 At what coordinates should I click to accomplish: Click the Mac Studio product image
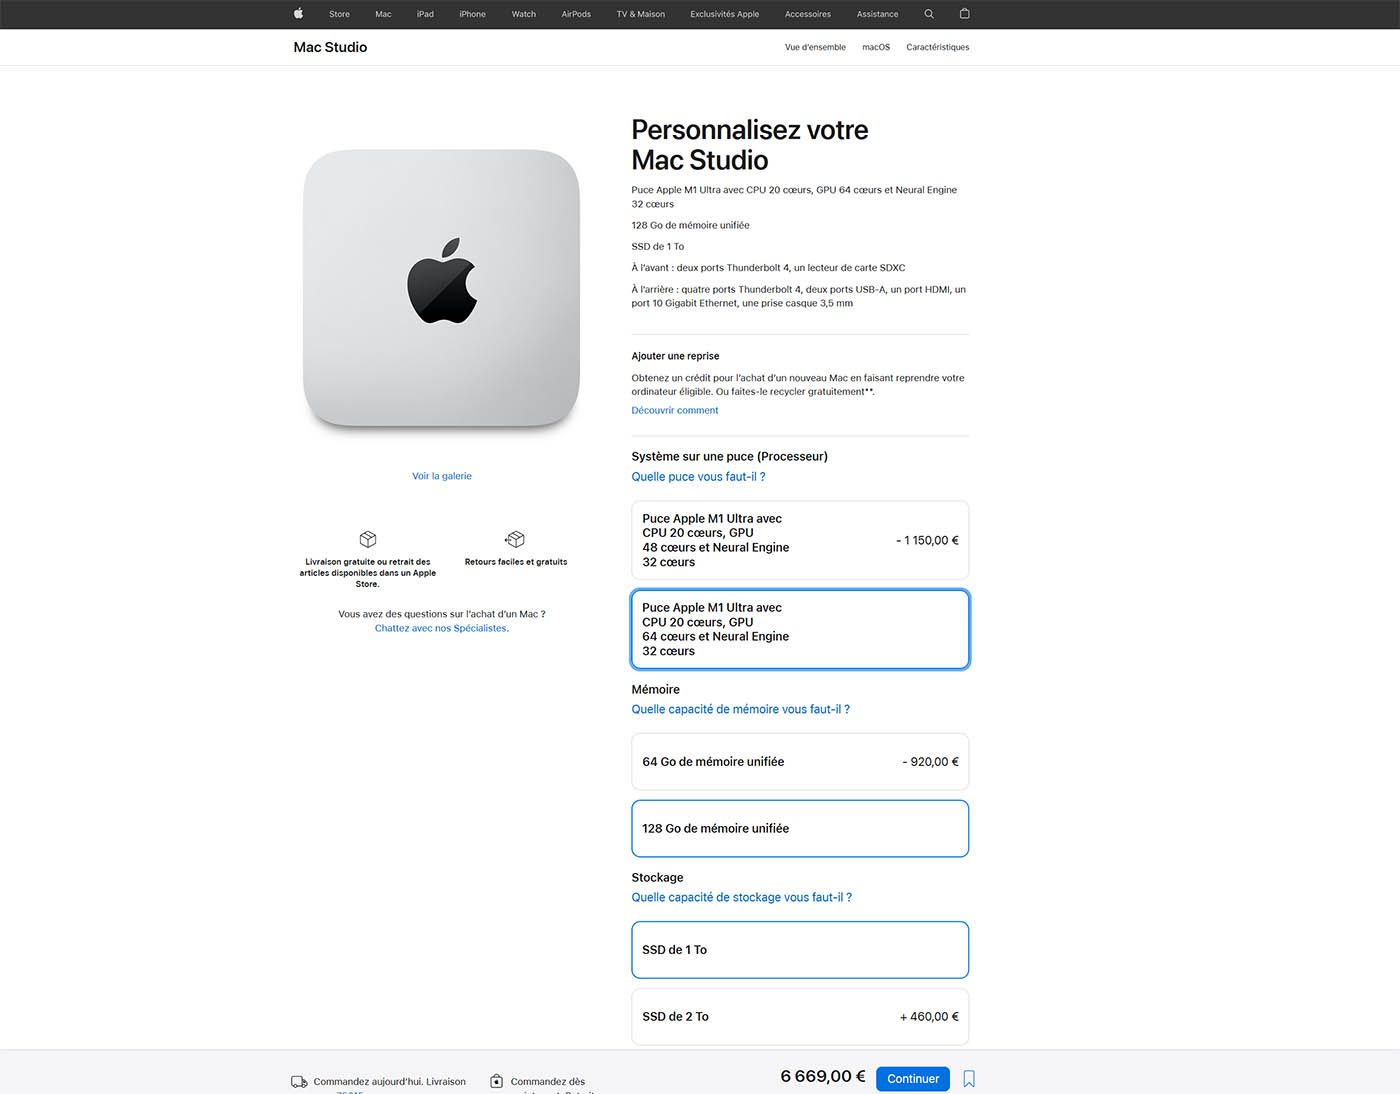coord(441,289)
